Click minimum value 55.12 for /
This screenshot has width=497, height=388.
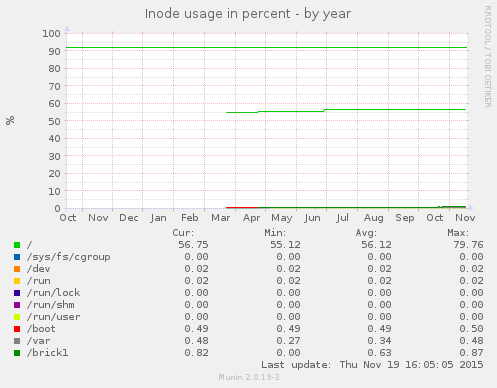click(285, 245)
